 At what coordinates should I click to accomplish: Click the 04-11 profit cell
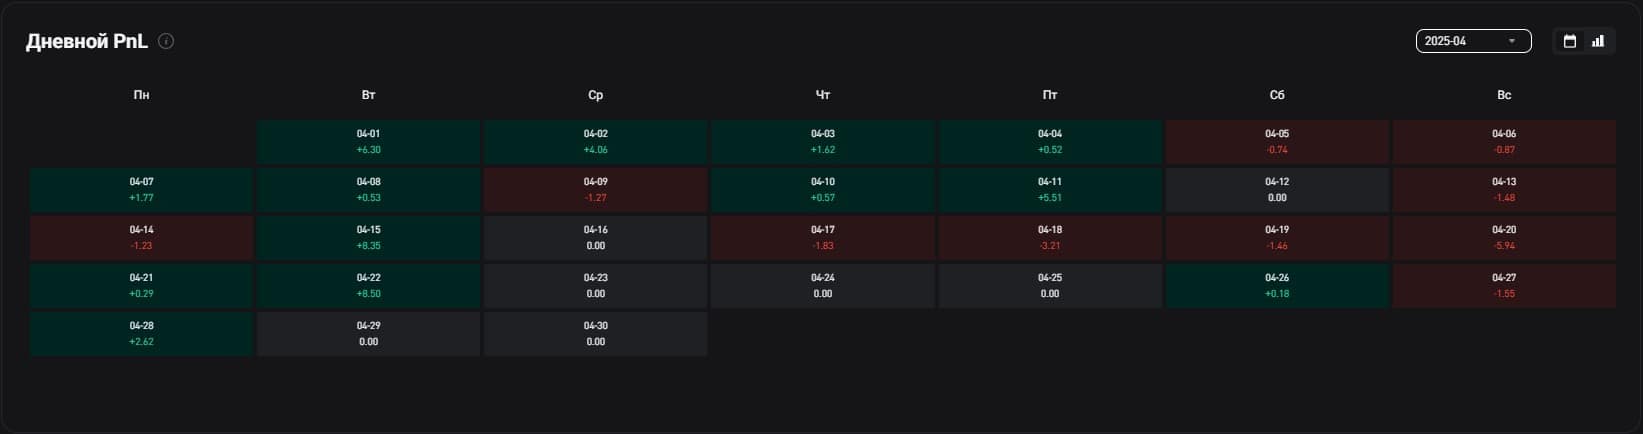pyautogui.click(x=1049, y=190)
